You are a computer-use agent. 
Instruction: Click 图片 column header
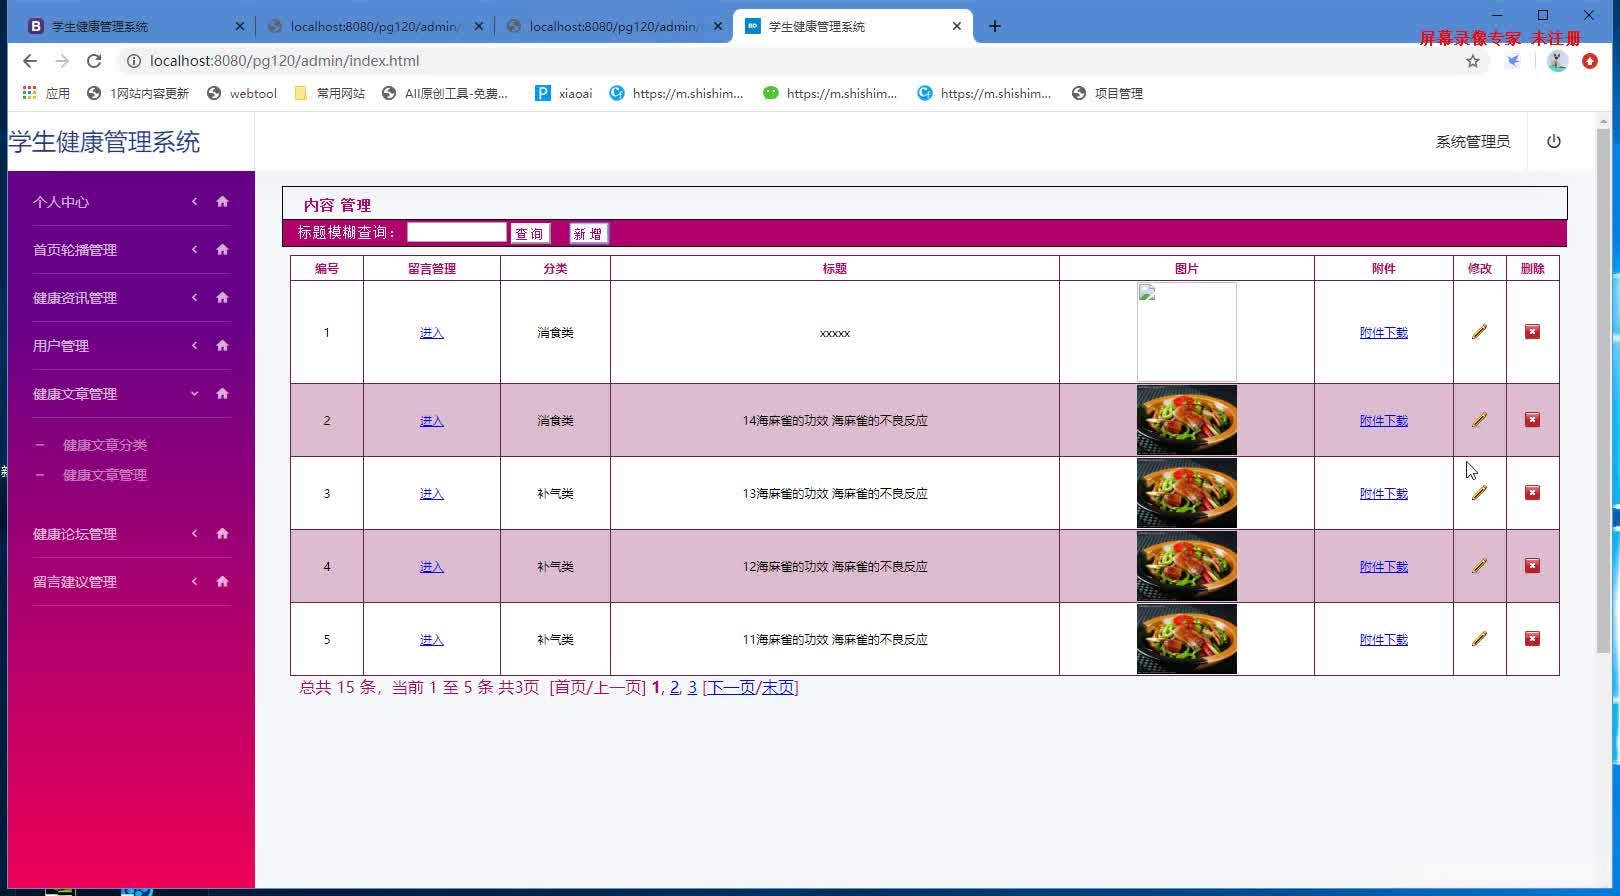click(1187, 268)
